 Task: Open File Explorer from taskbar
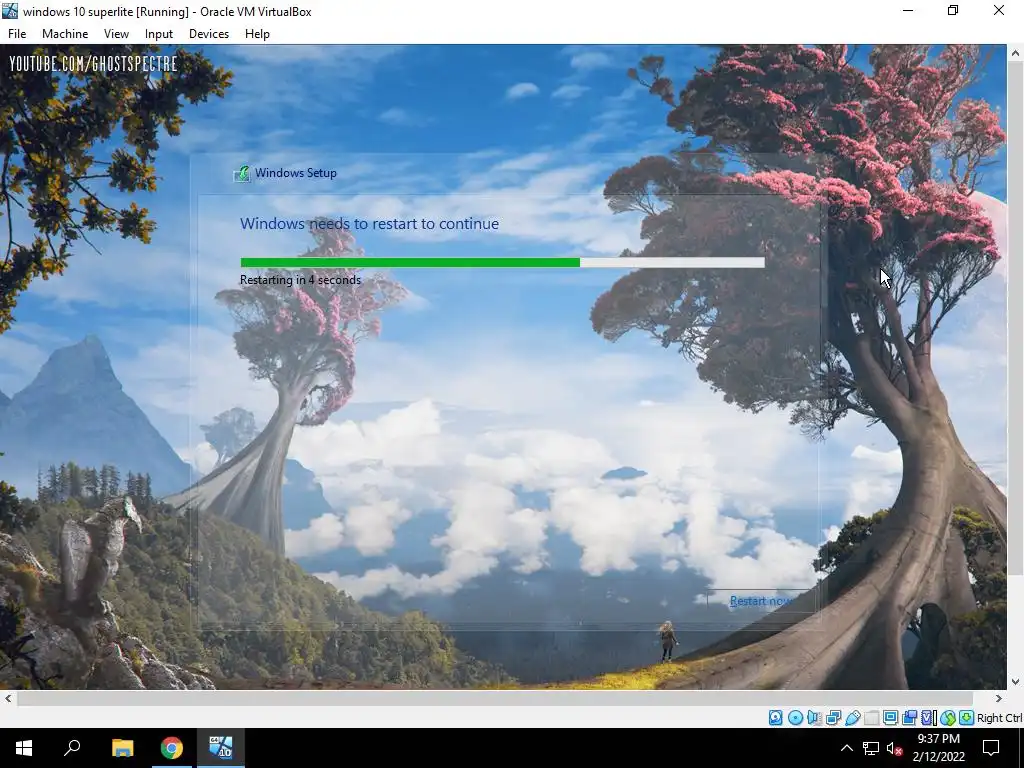click(x=123, y=748)
